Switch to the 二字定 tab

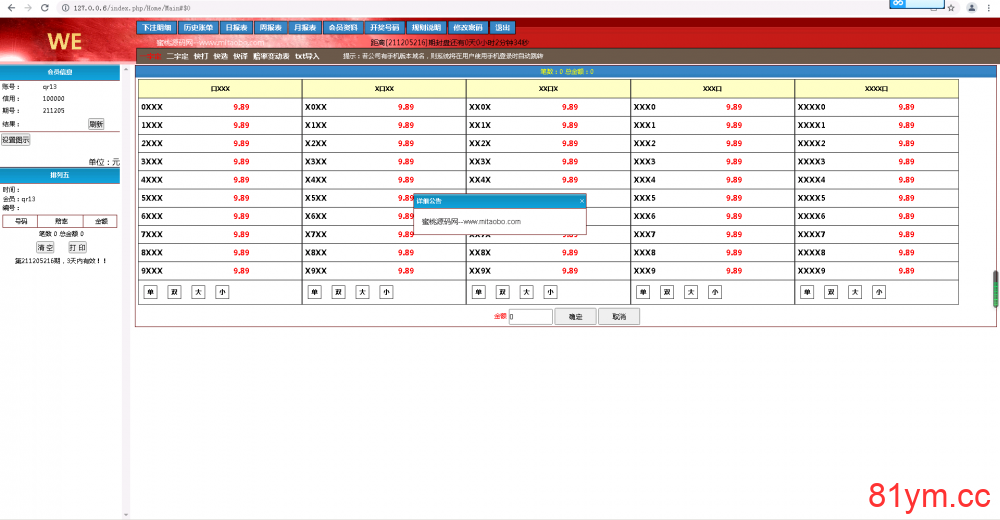click(177, 57)
